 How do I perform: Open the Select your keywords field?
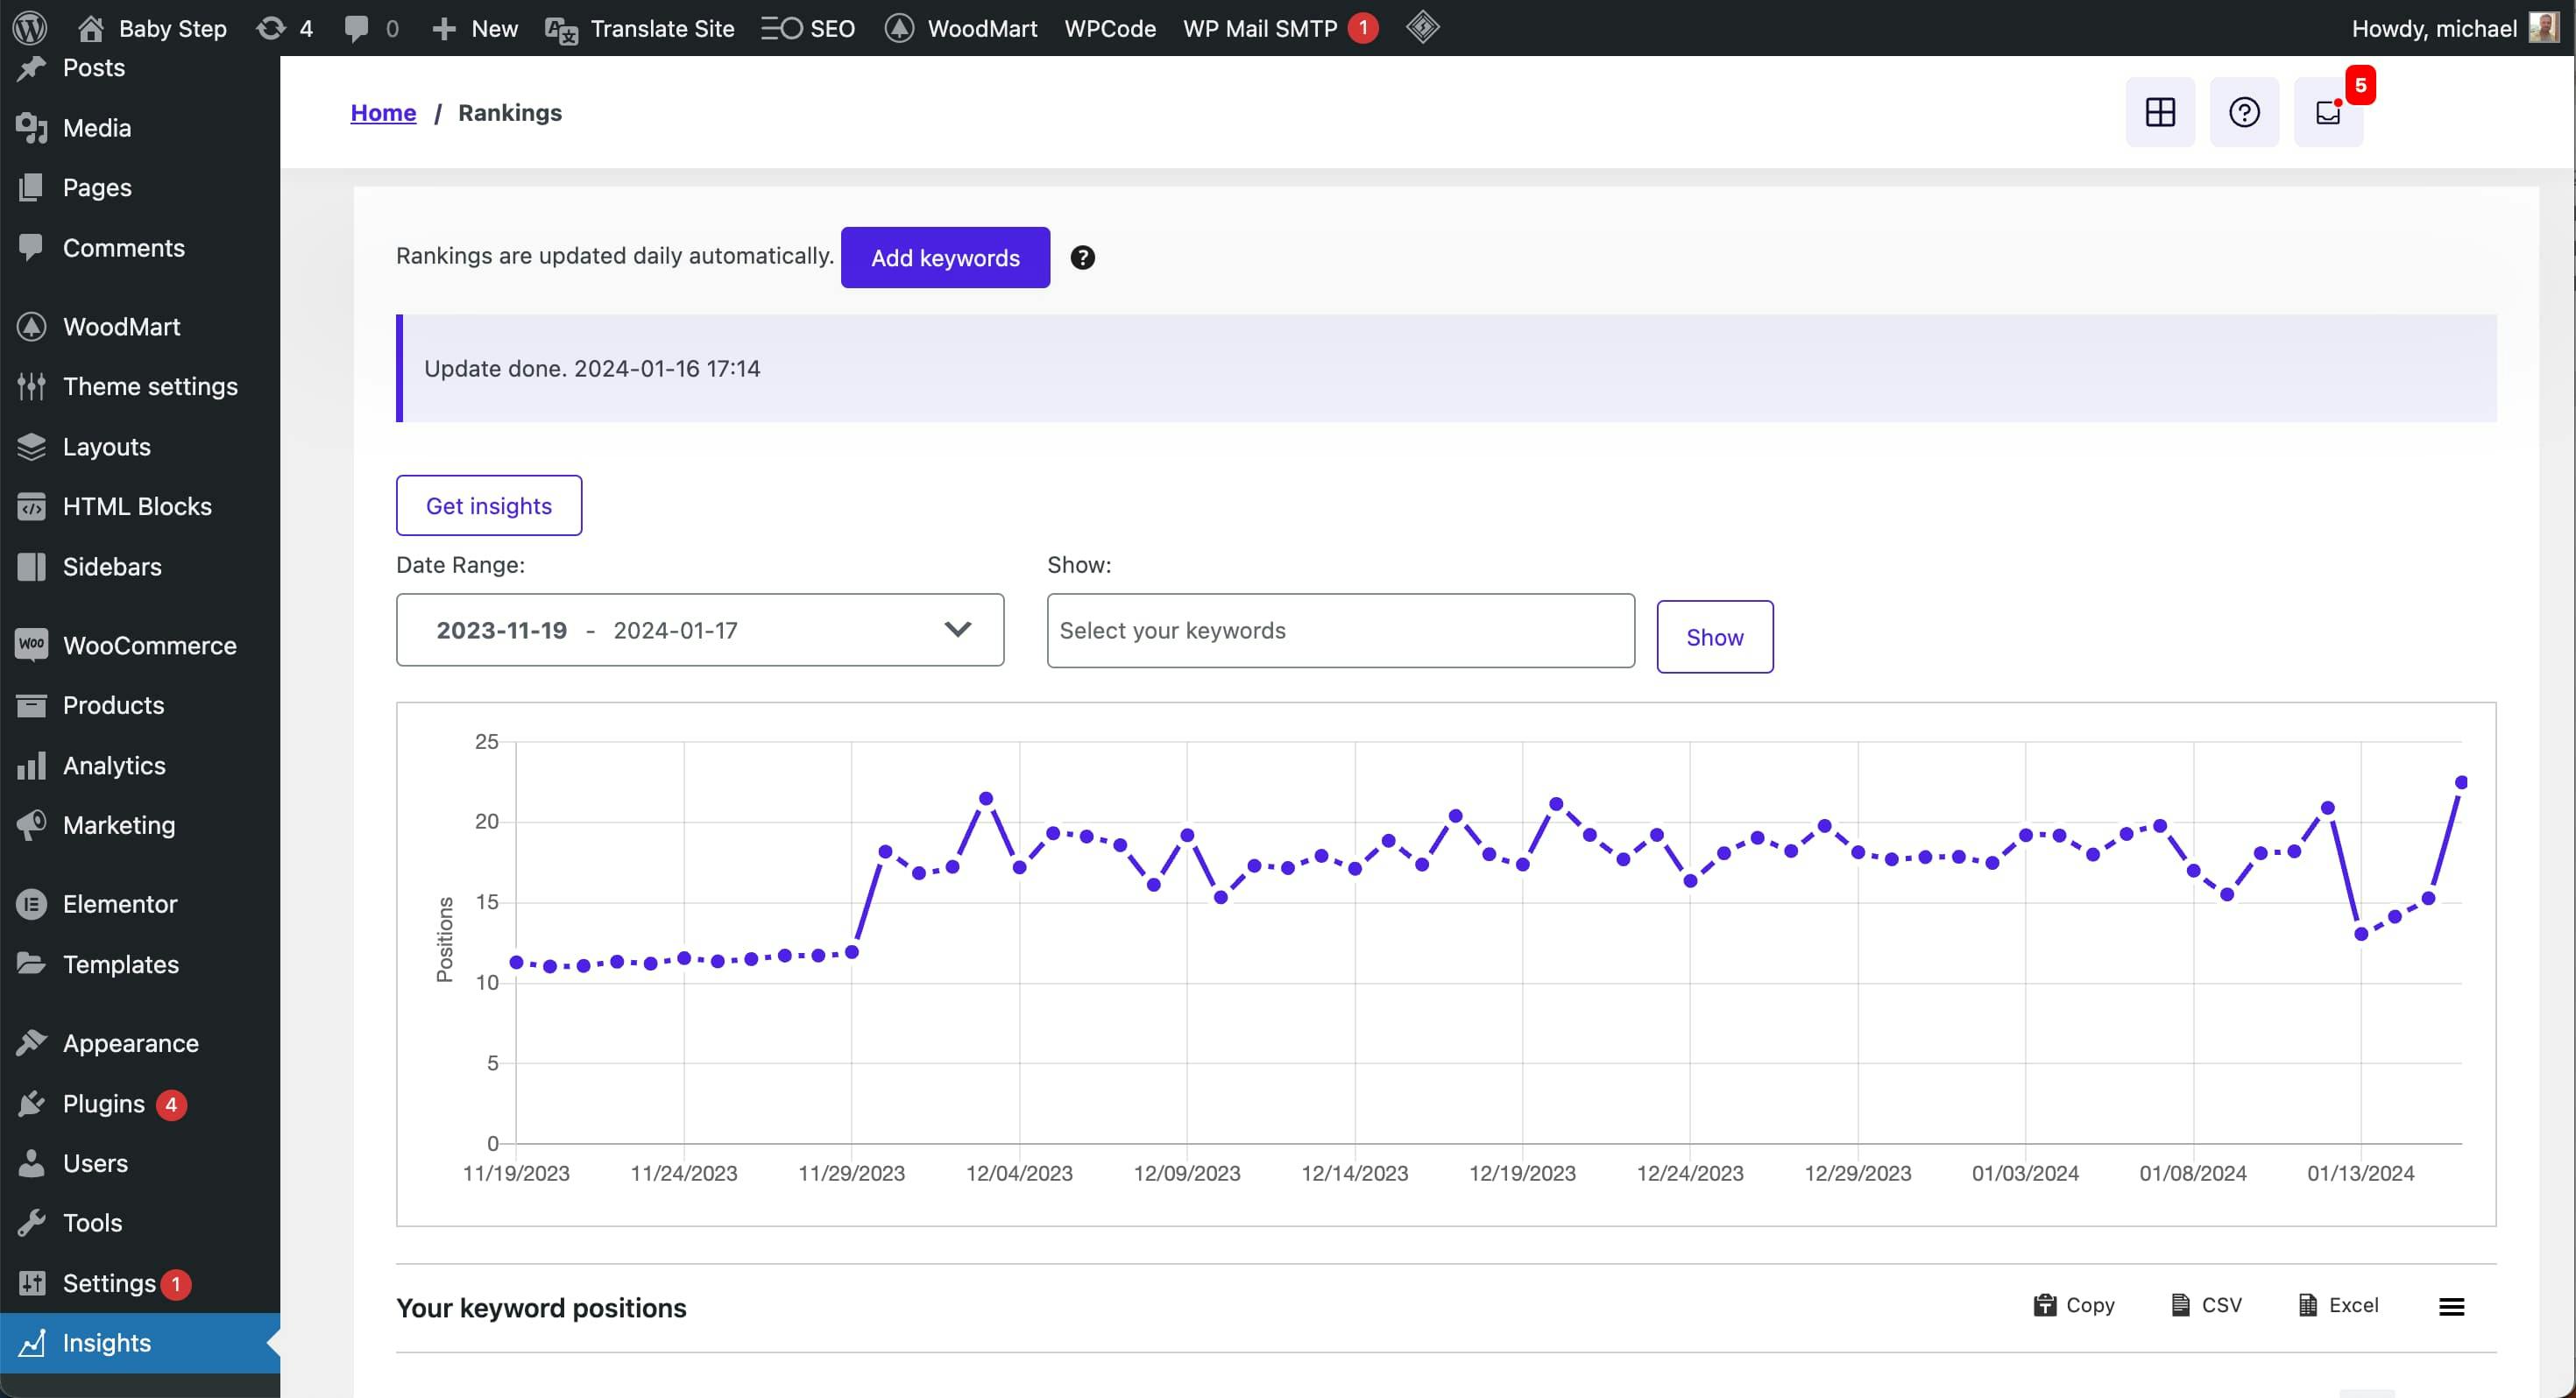[1340, 630]
